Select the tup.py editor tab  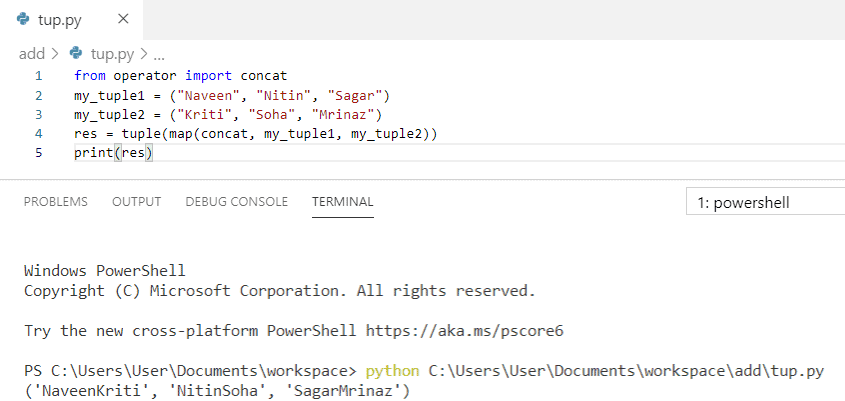coord(72,20)
